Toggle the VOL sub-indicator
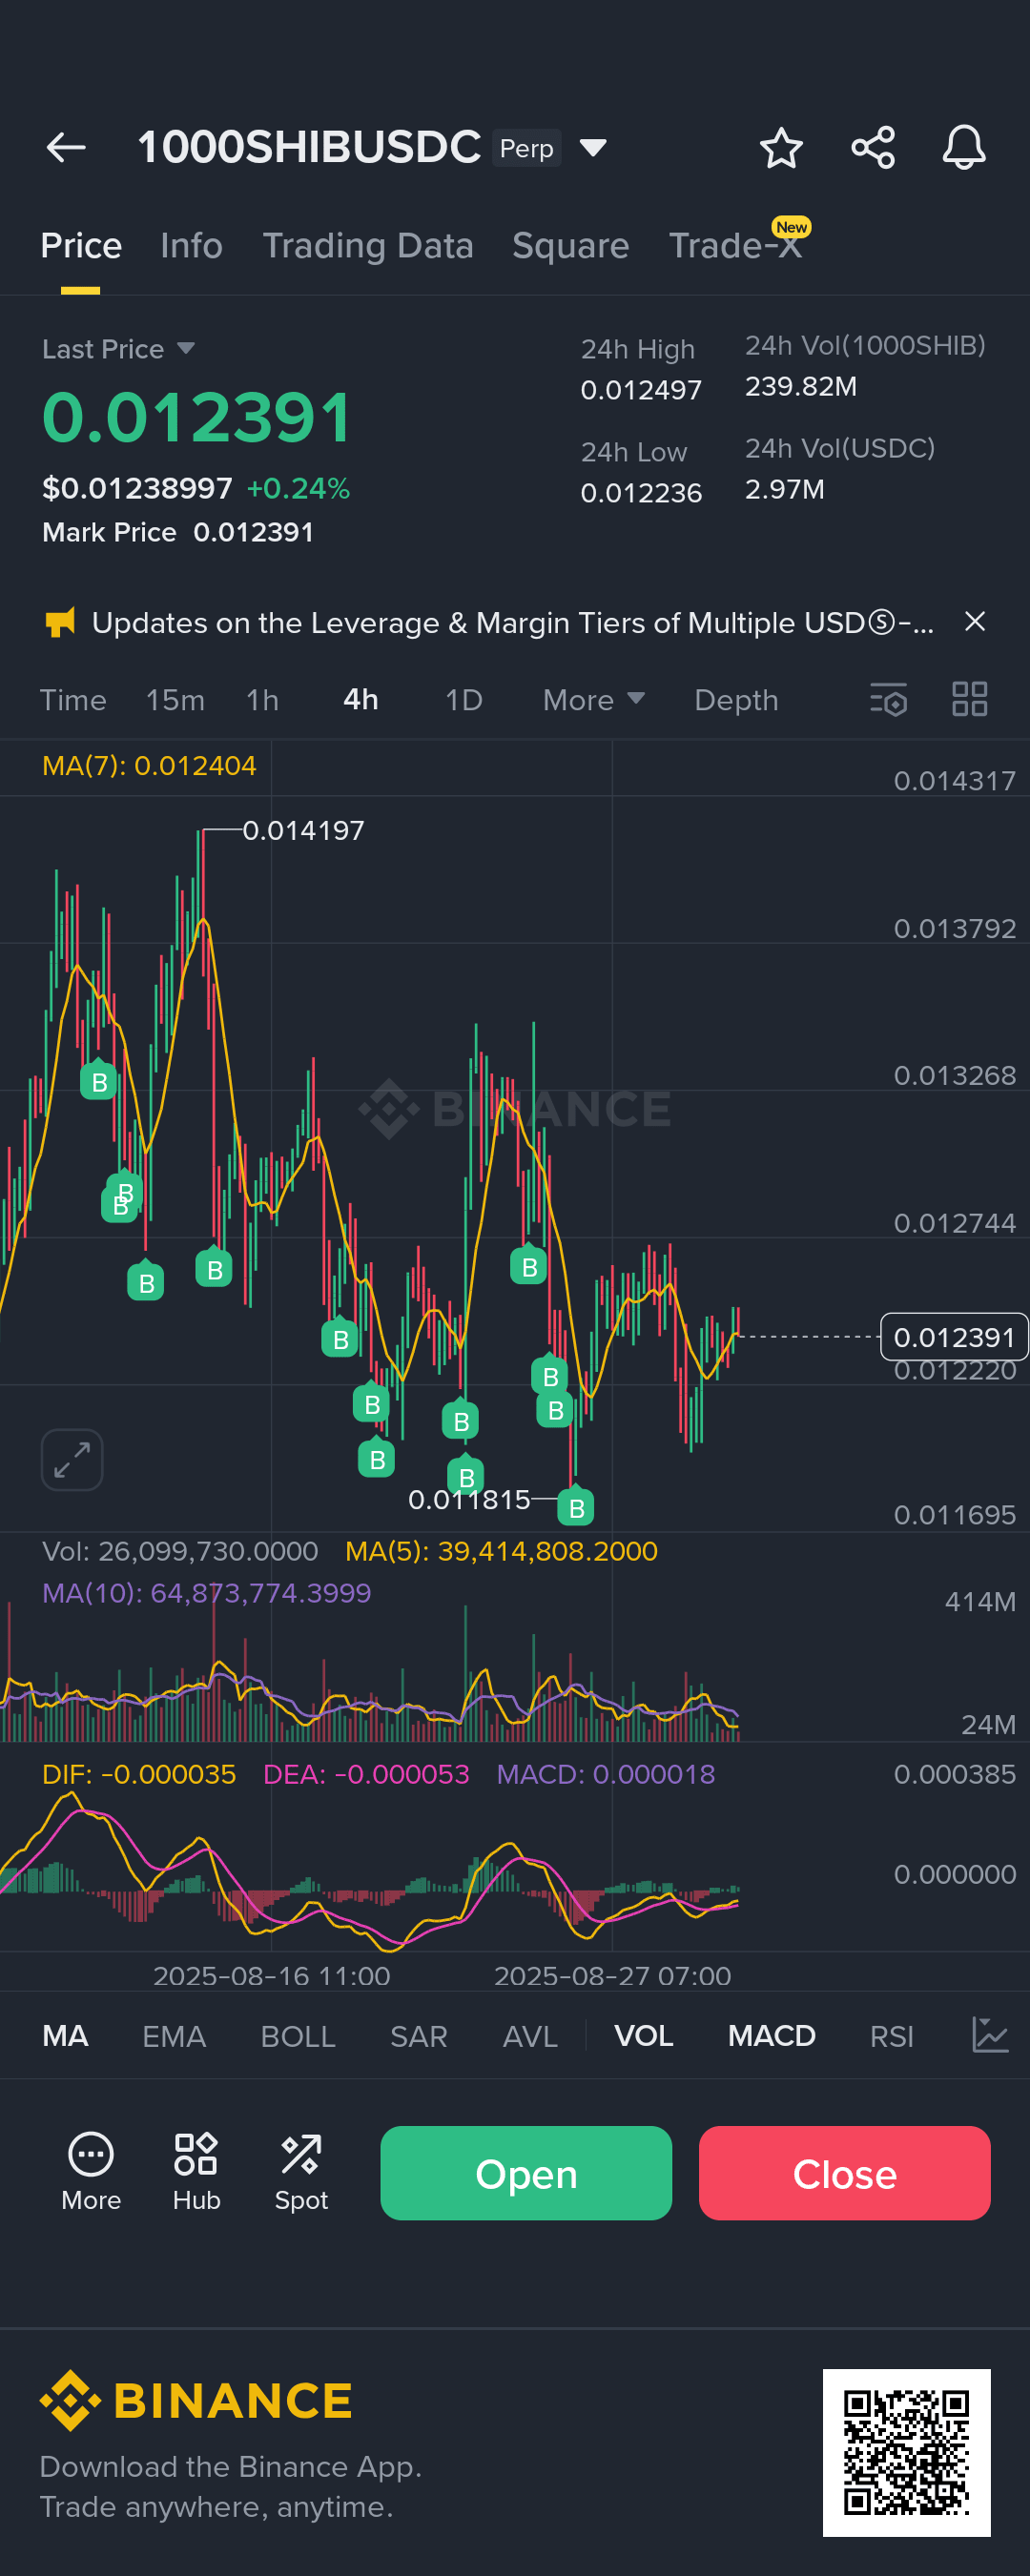This screenshot has height=2576, width=1030. [x=644, y=2036]
